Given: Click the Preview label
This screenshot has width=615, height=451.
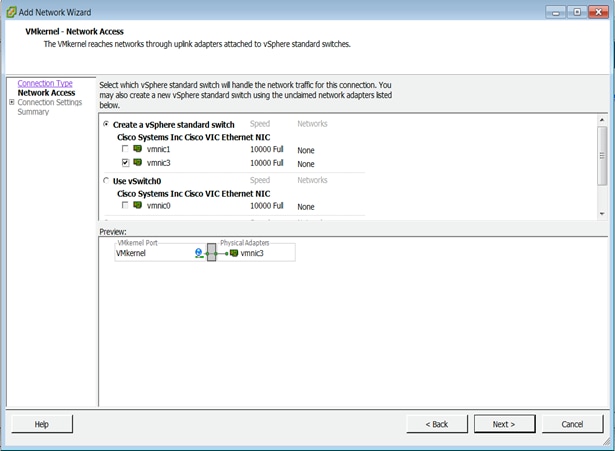Looking at the screenshot, I should (x=113, y=232).
